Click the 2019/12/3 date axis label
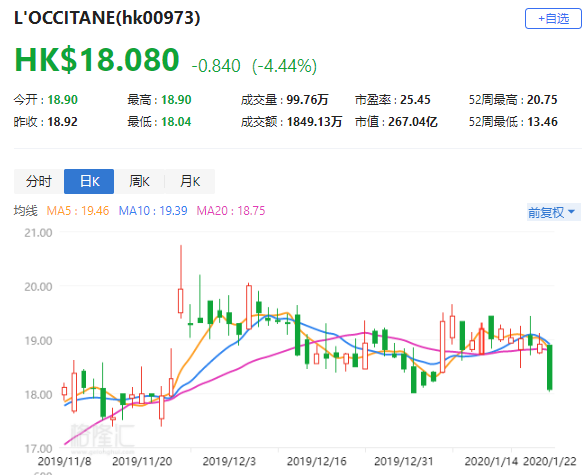 tap(229, 461)
